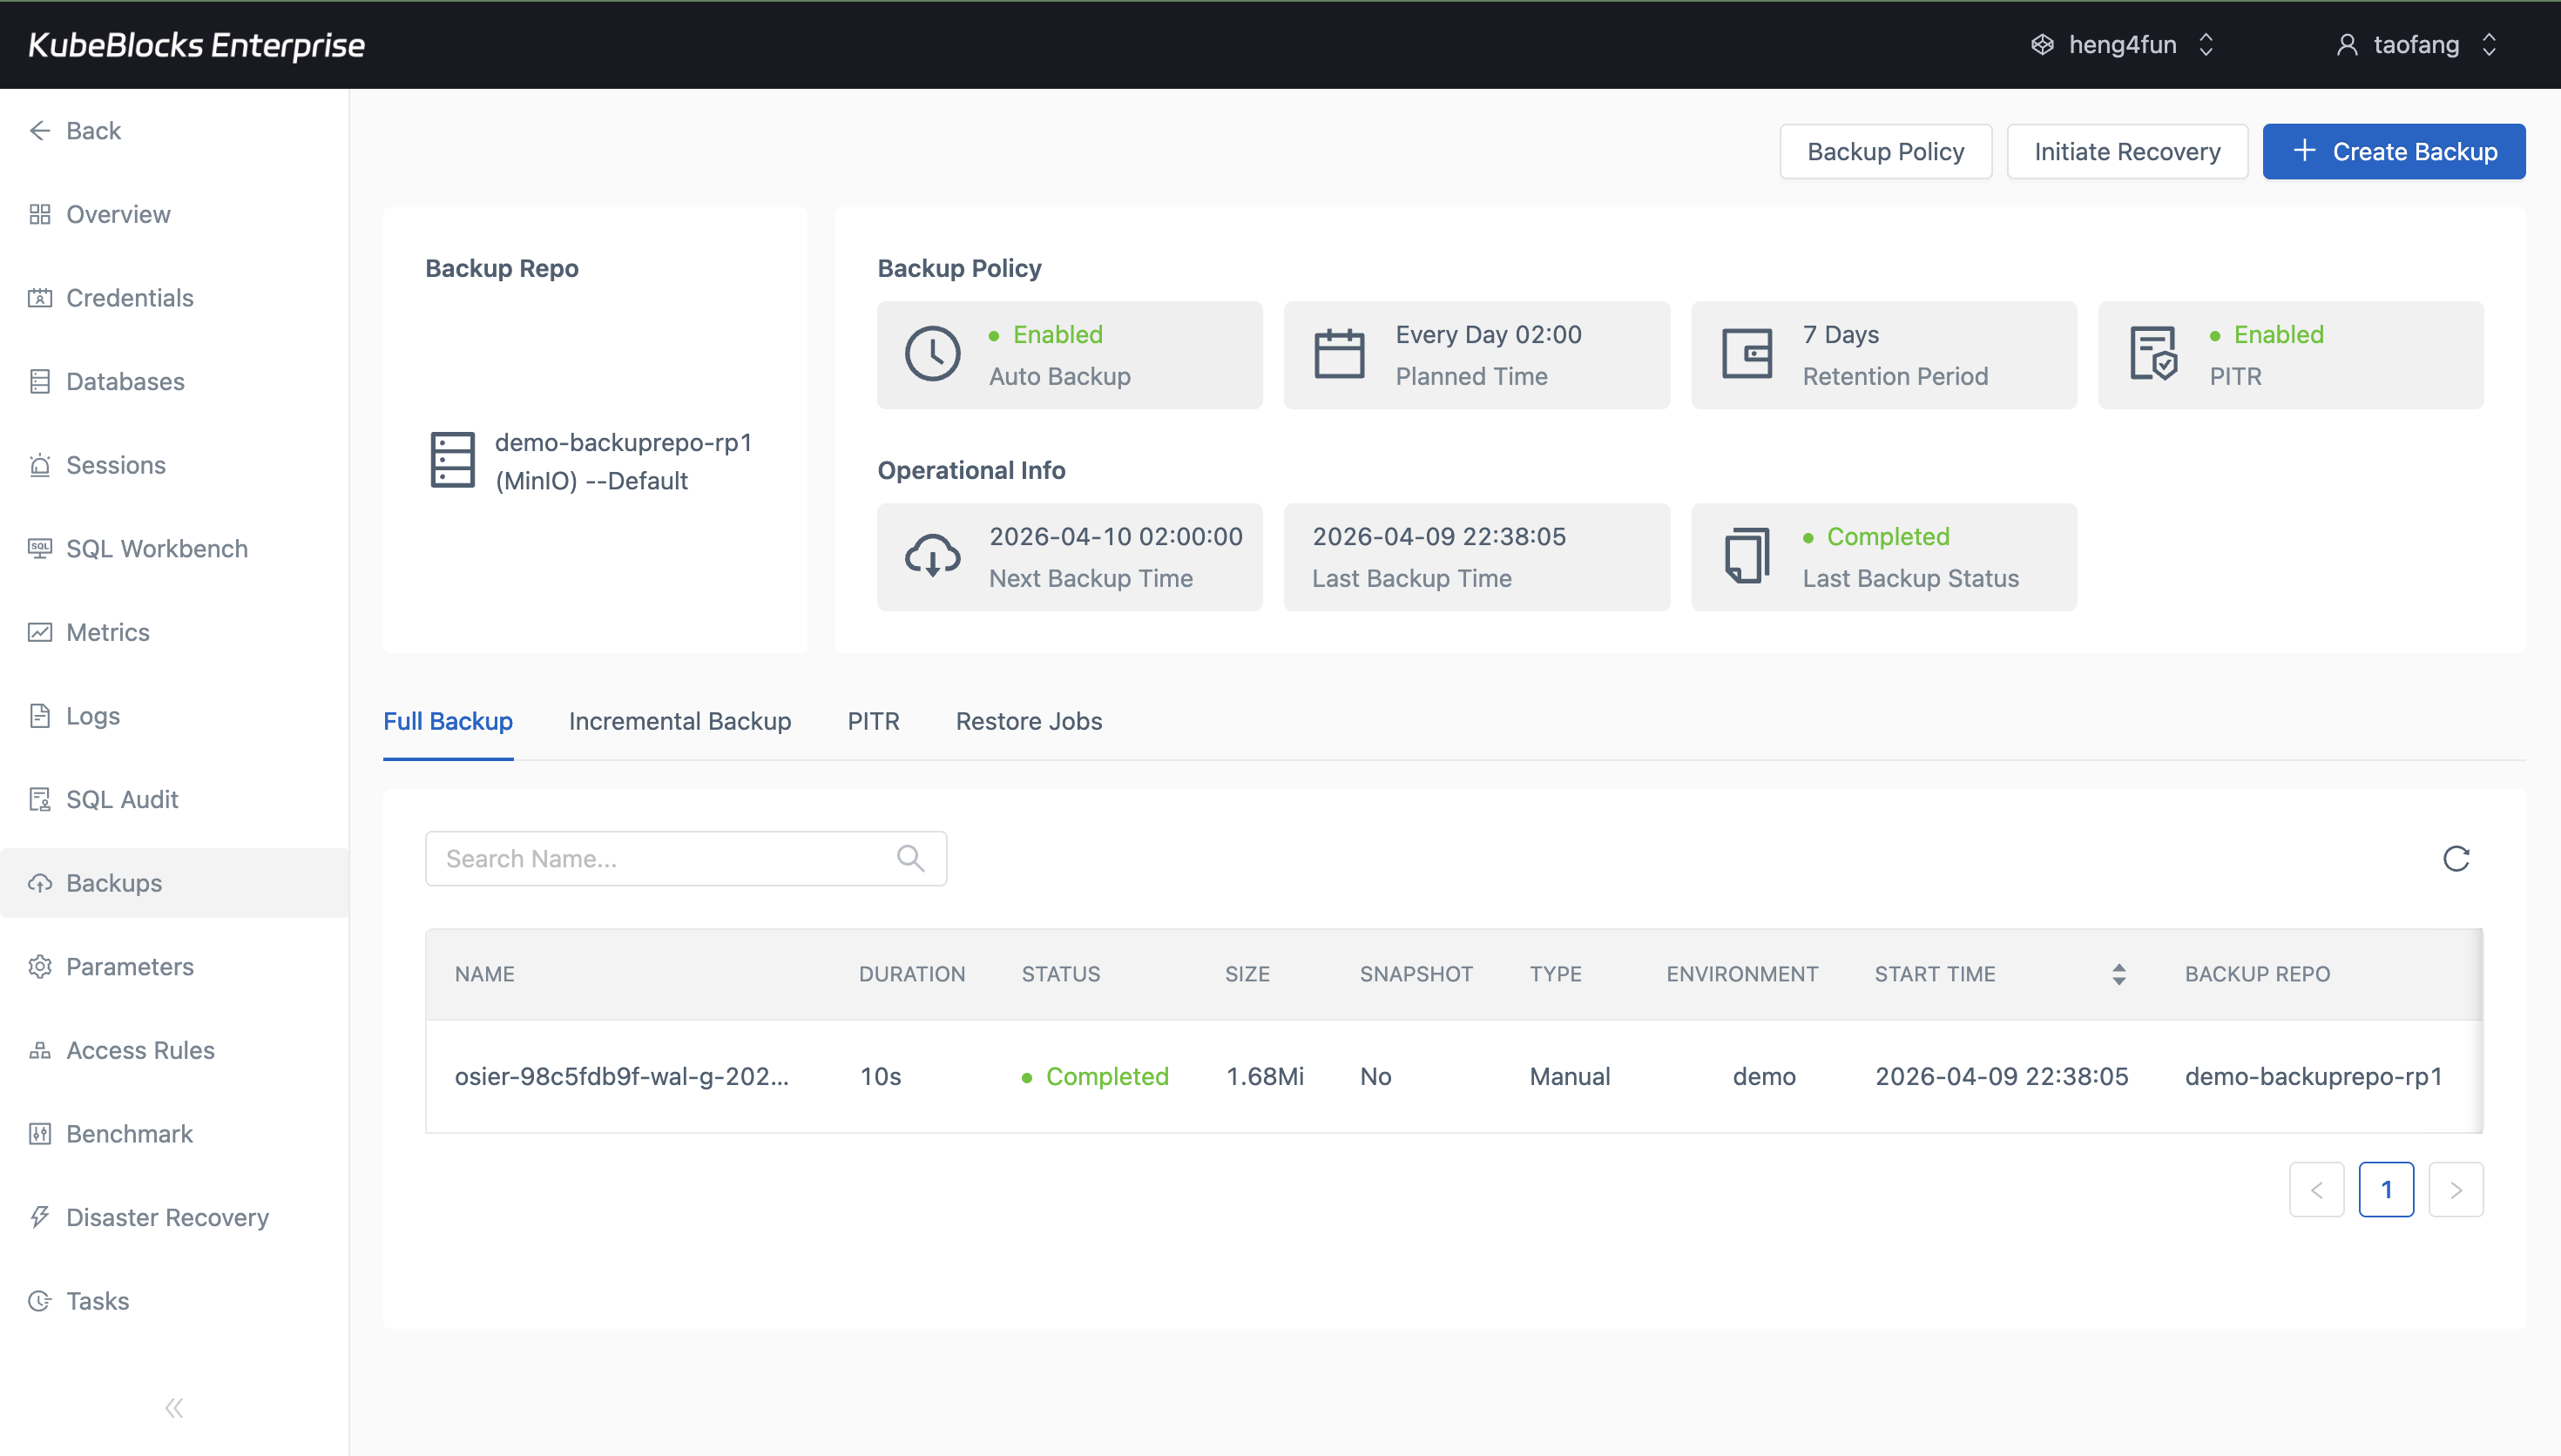Screen dimensions: 2561x1456
Task: Collapse the left sidebar
Action: click(x=173, y=1407)
